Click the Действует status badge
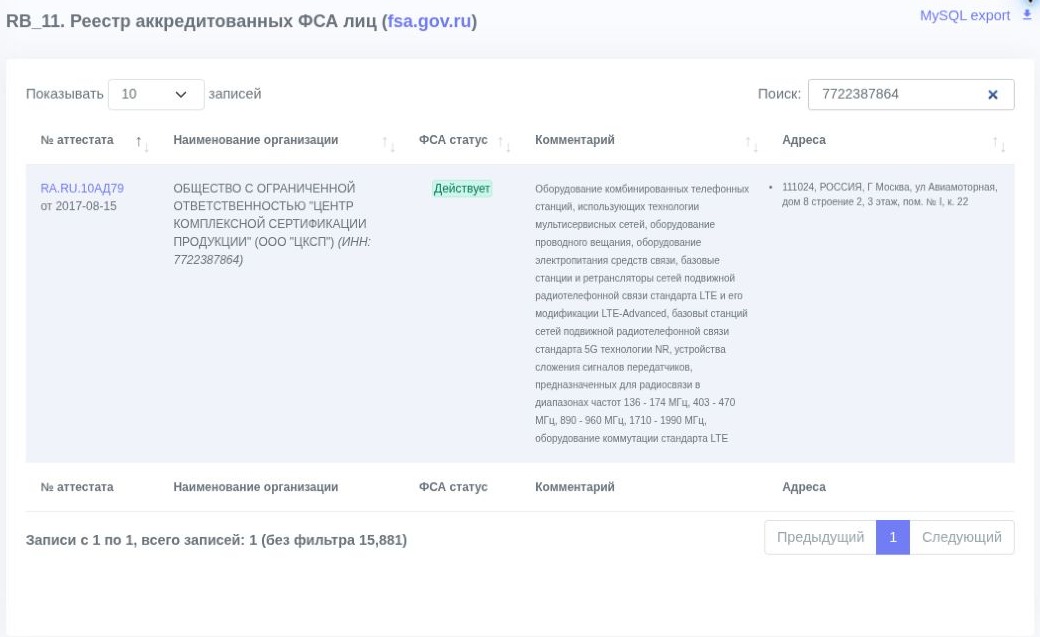1040x637 pixels. point(462,188)
